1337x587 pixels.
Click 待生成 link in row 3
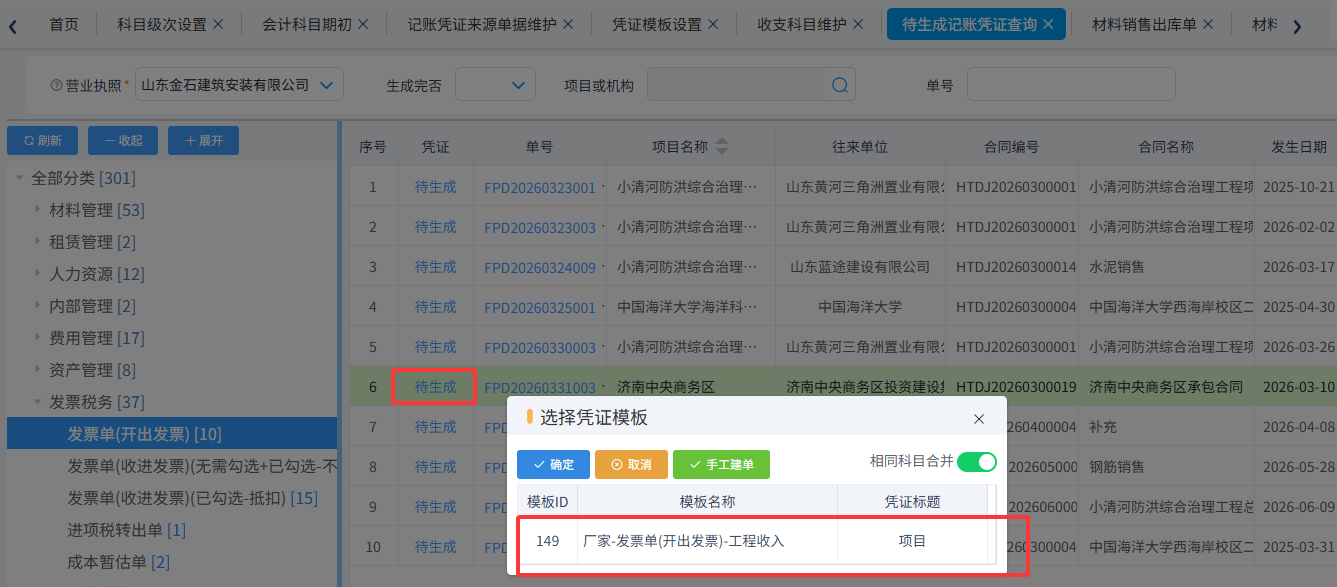click(x=435, y=267)
